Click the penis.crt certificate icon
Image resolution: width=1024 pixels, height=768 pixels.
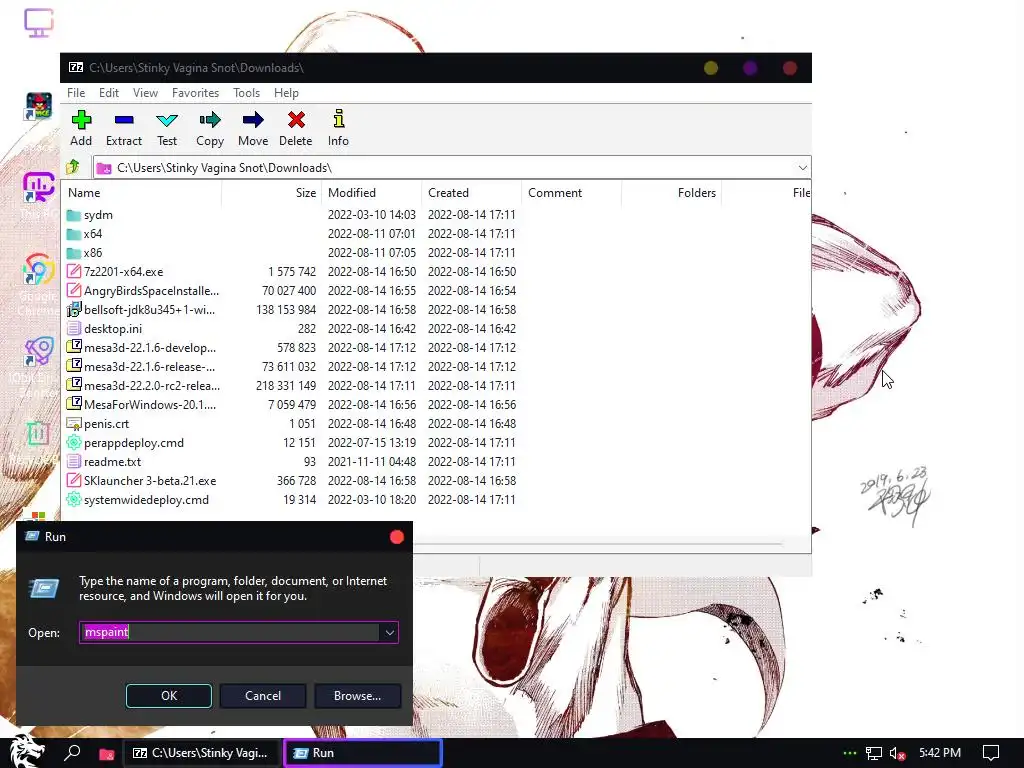[x=74, y=424]
